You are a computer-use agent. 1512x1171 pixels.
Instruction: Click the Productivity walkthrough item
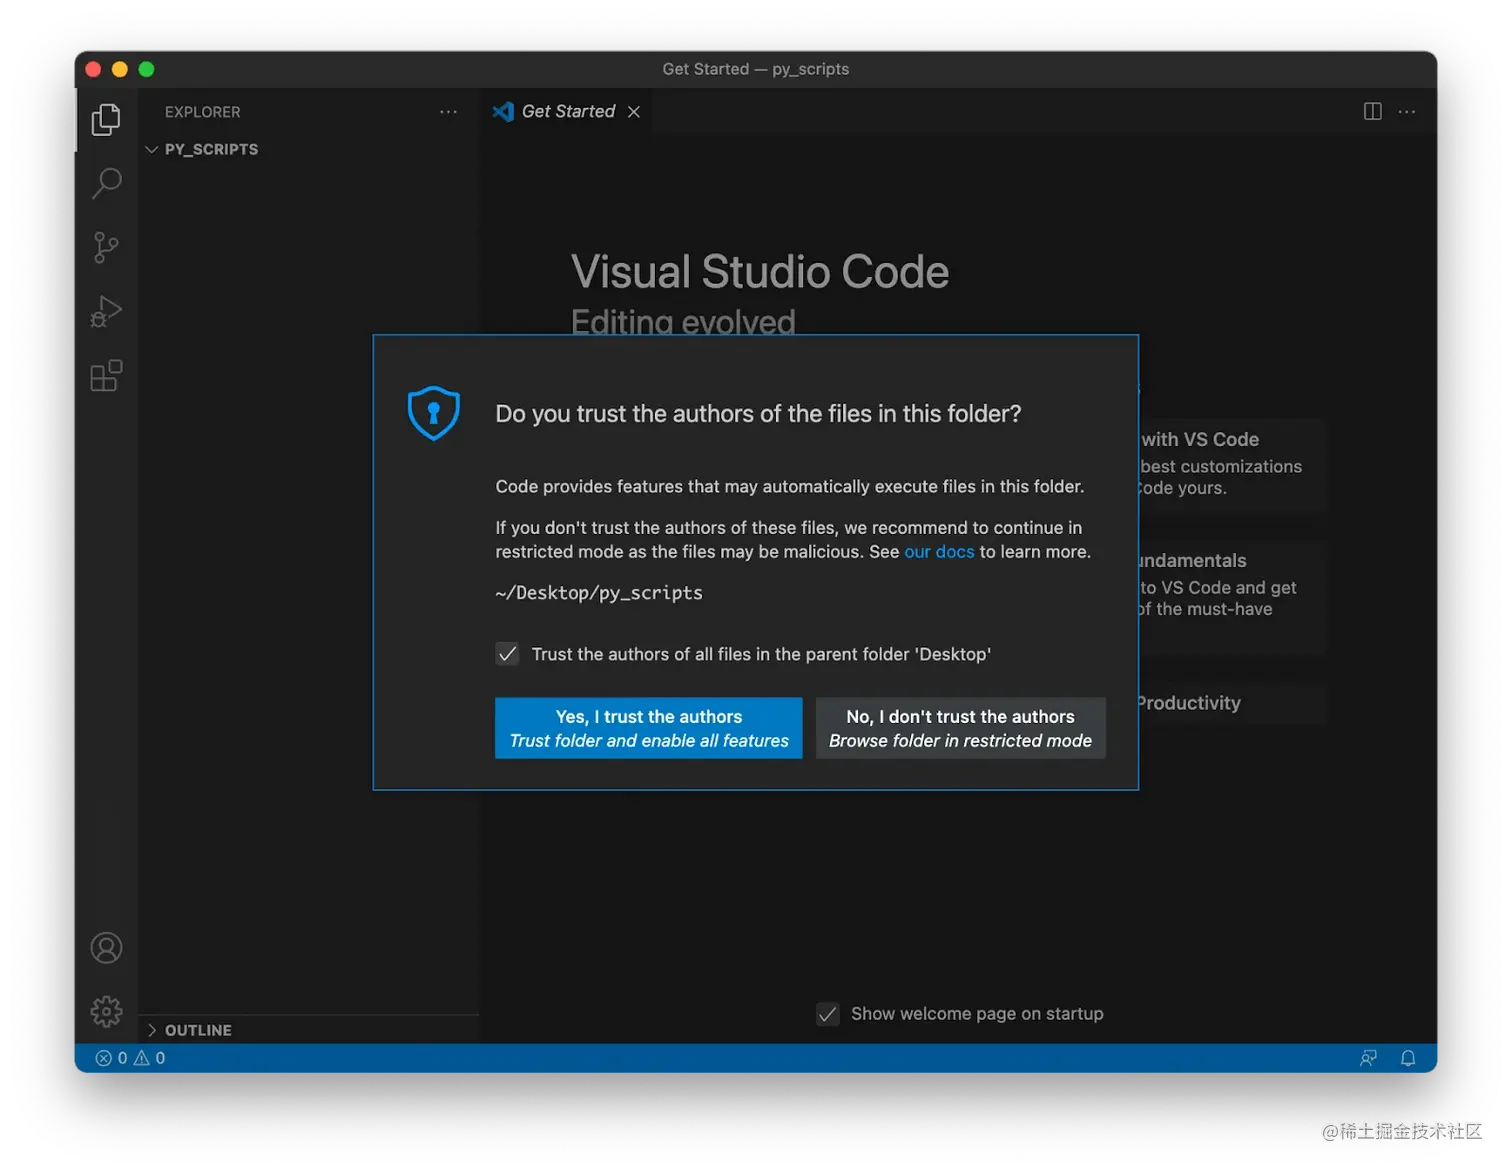click(x=1232, y=704)
